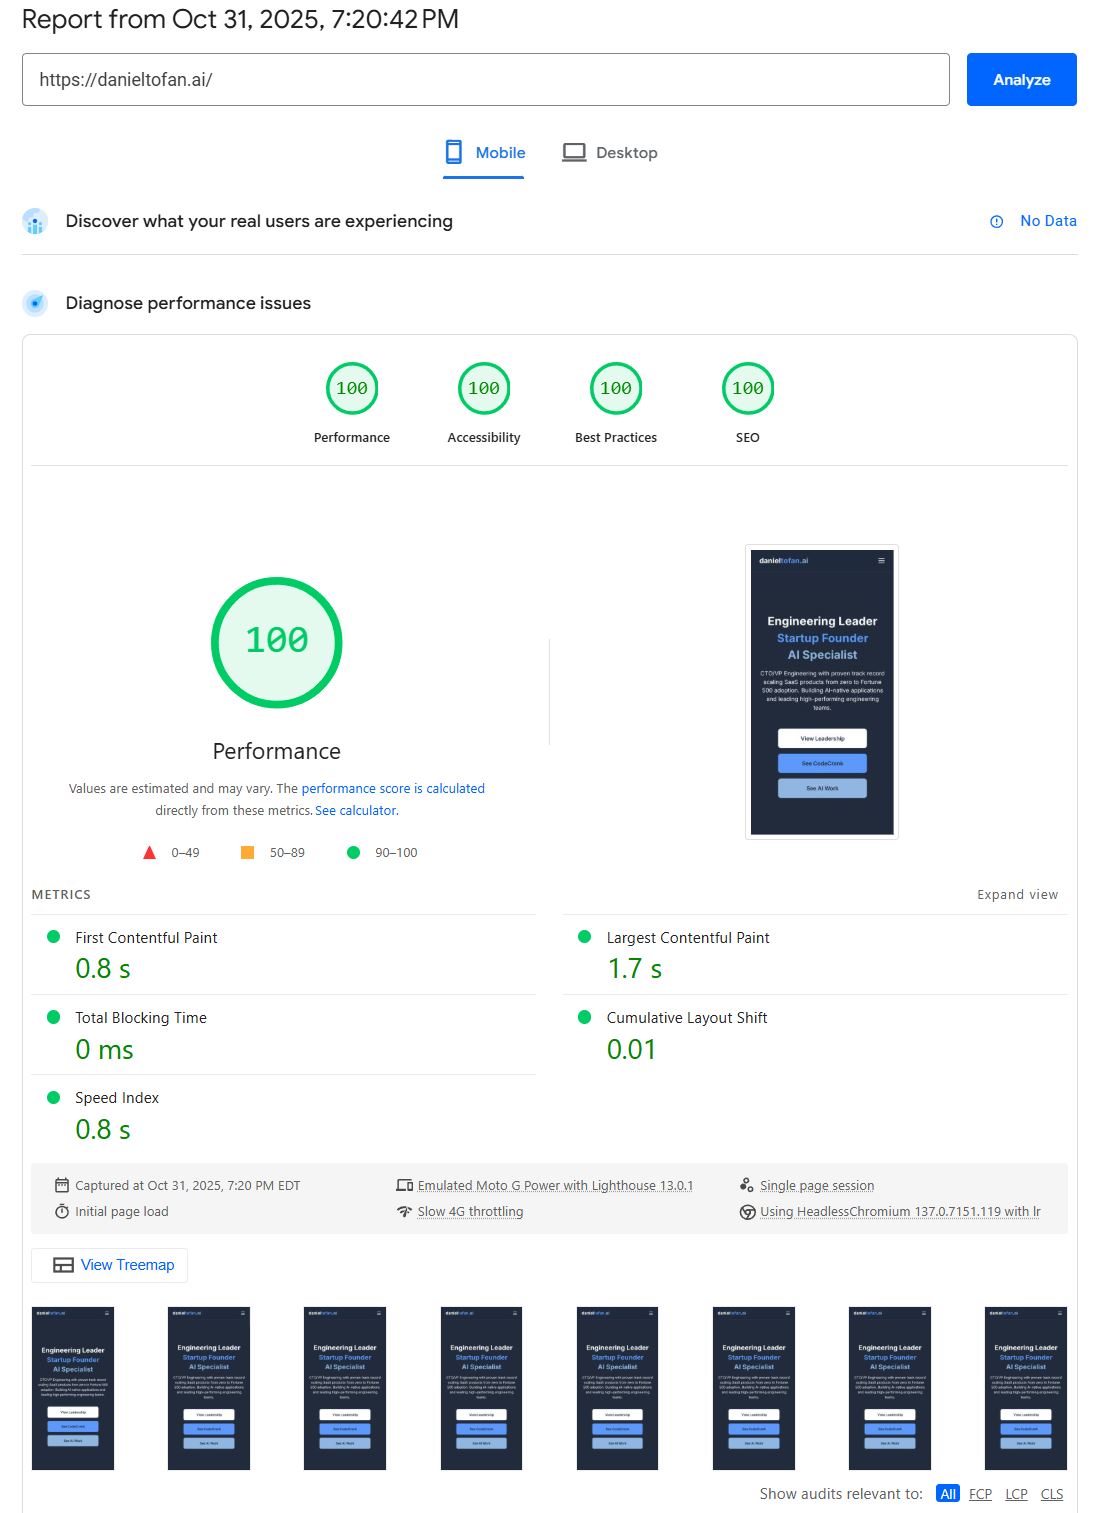Click the emulated device icon
Image resolution: width=1099 pixels, height=1513 pixels.
404,1185
